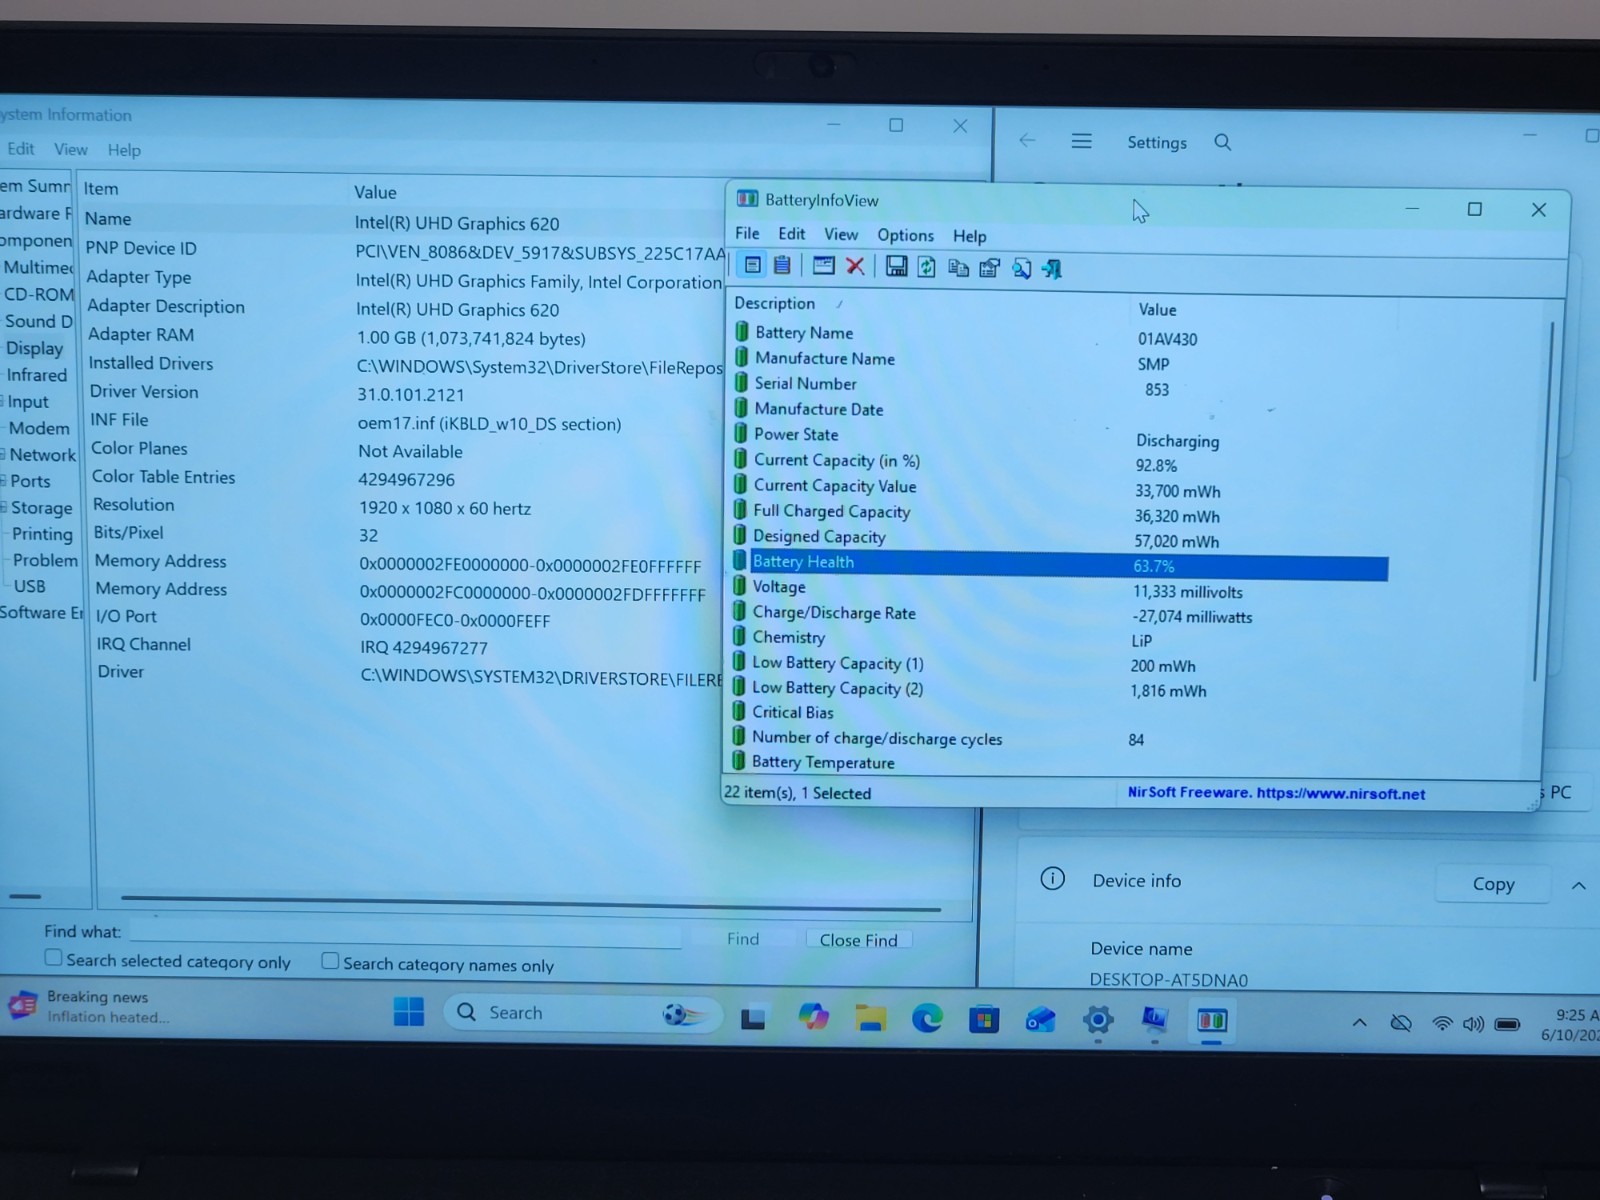Collapse the Device info section chevron

[1578, 885]
